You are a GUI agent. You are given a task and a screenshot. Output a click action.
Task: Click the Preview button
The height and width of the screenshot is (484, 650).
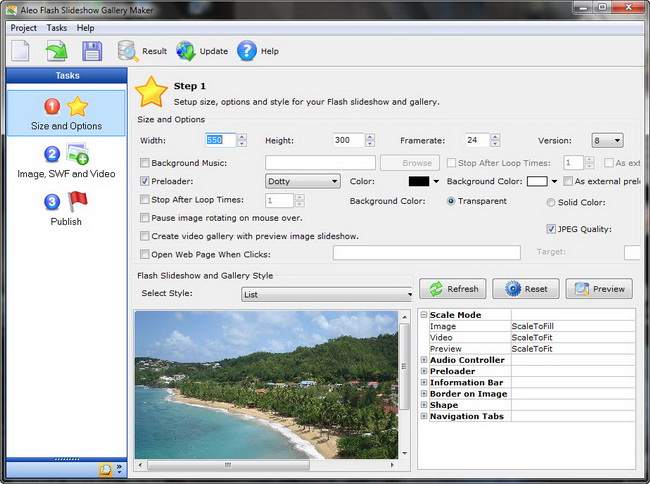pyautogui.click(x=599, y=289)
